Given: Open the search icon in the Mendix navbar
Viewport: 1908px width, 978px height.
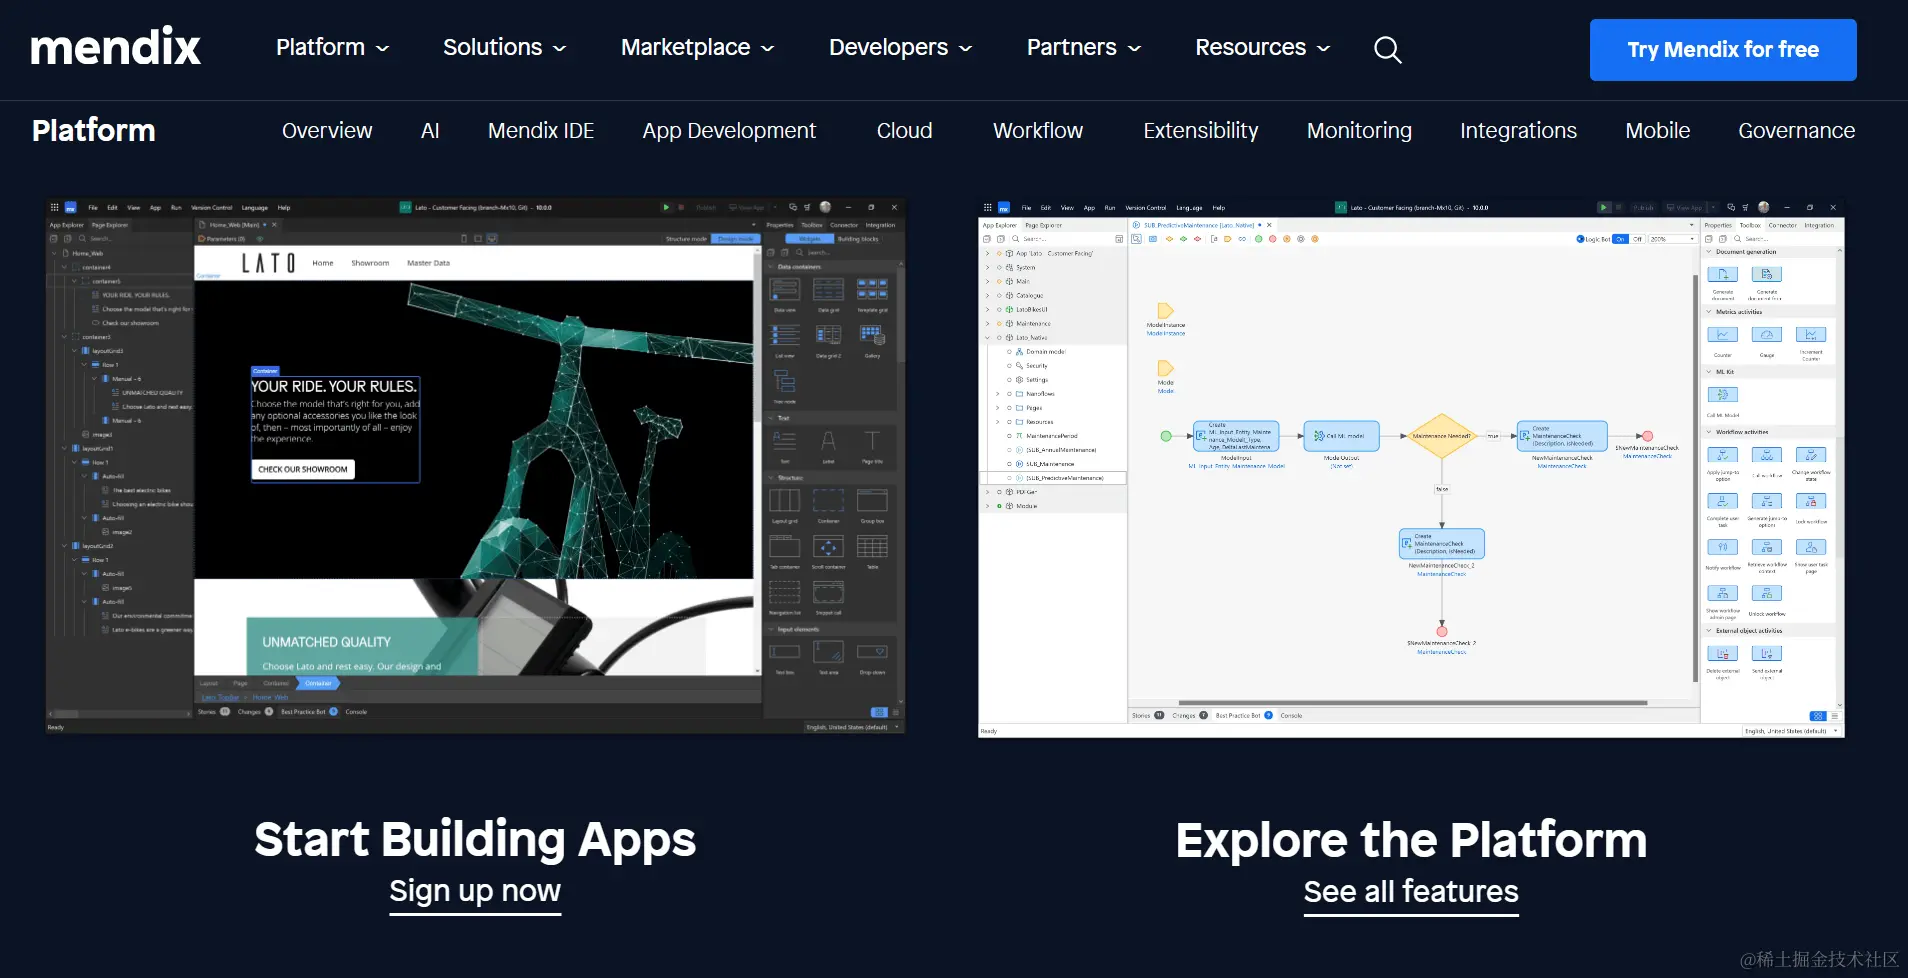Looking at the screenshot, I should [x=1387, y=50].
